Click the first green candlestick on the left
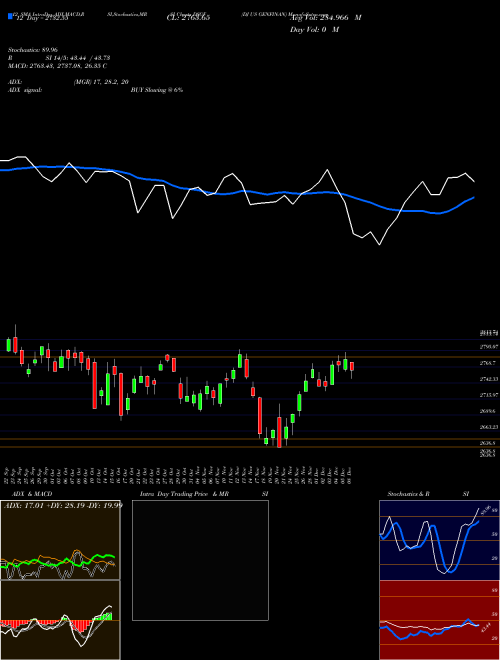Viewport: 500px width, 660px height. [x=8, y=345]
